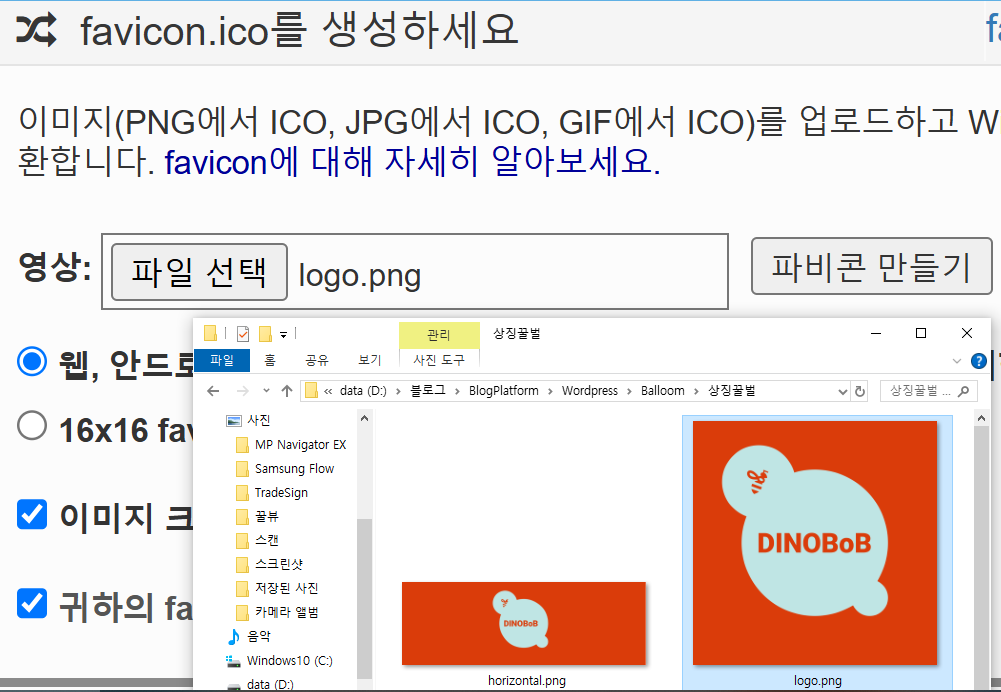Open 꿀뷰 folder in tree
Screen dimensions: 1001x692
[x=266, y=516]
